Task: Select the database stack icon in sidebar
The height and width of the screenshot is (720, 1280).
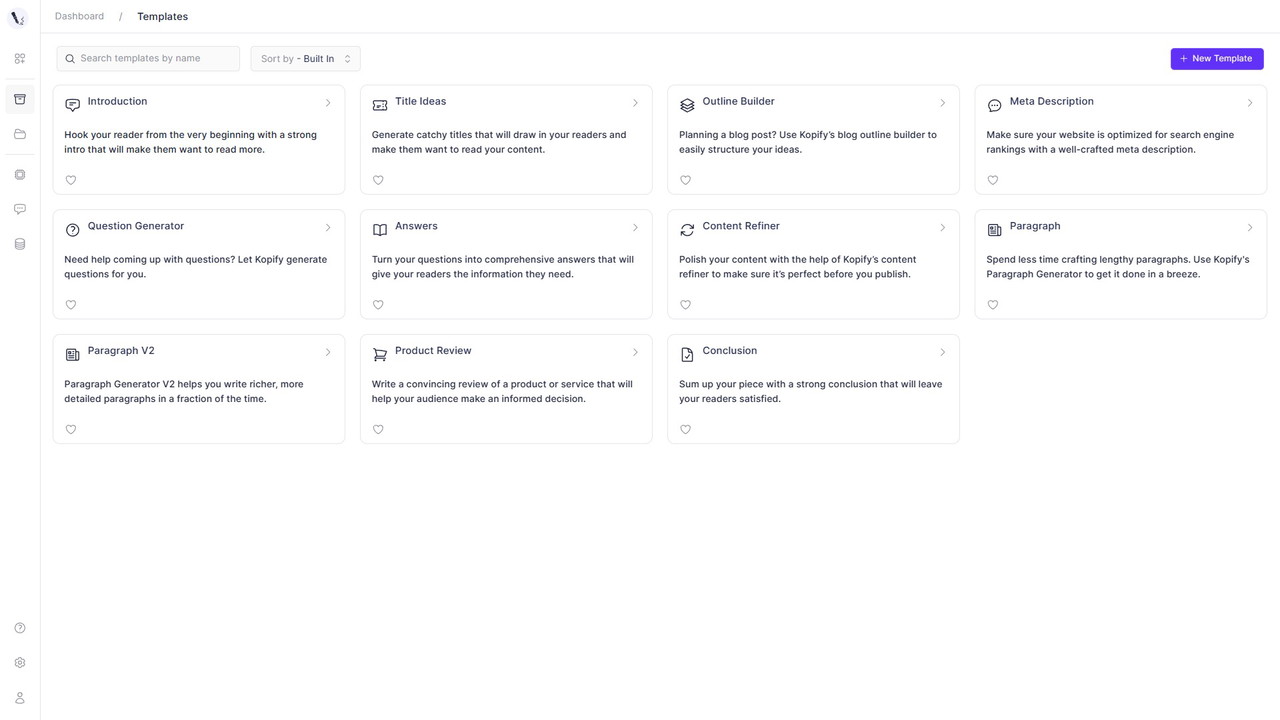Action: [20, 244]
